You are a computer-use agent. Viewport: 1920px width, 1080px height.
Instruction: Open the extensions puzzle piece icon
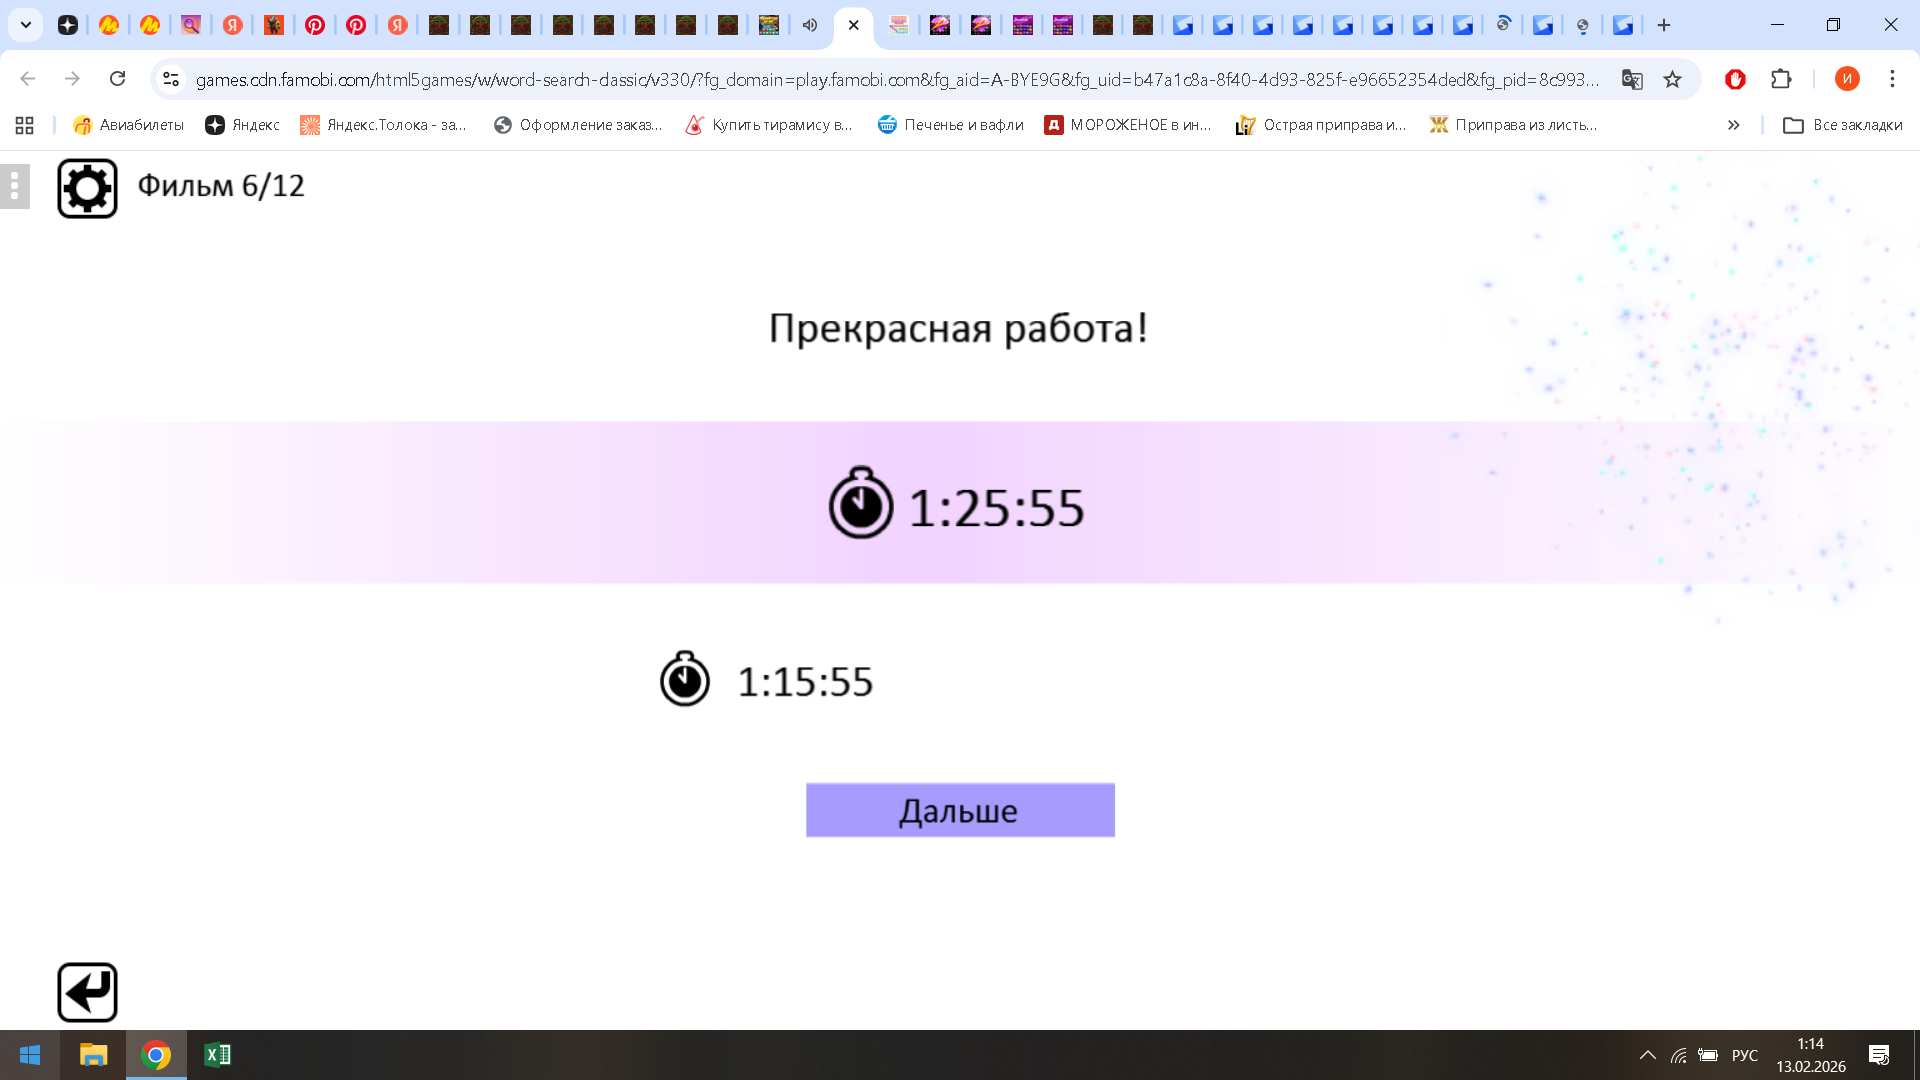coord(1782,79)
